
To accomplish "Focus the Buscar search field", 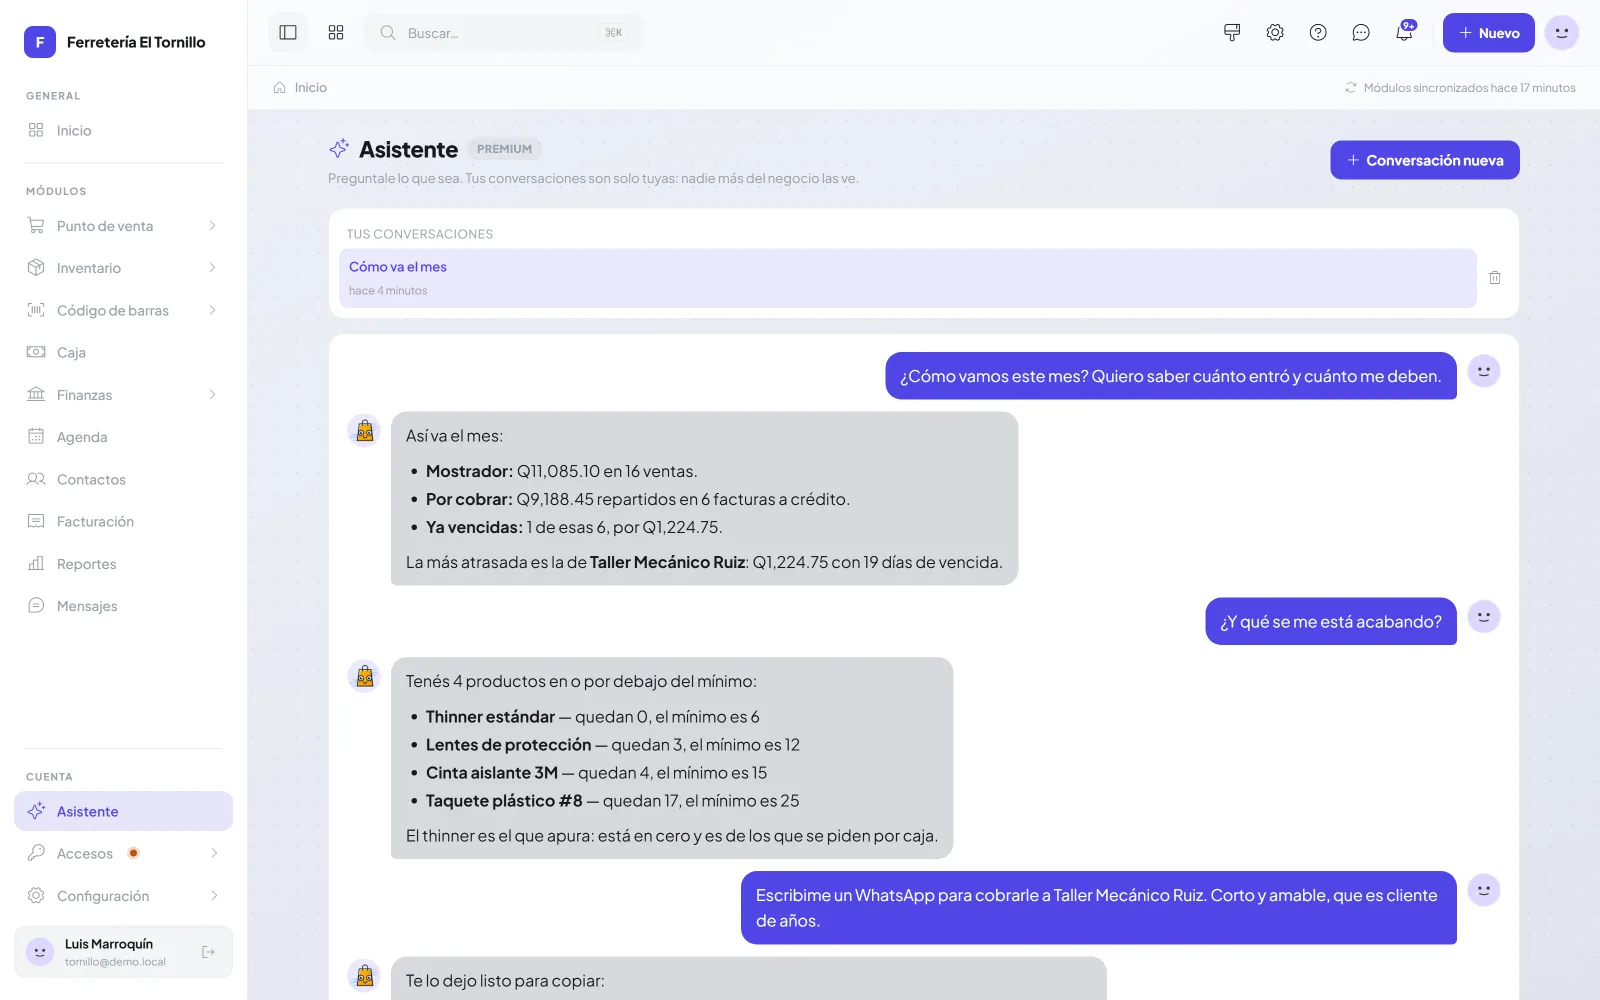I will coord(504,33).
